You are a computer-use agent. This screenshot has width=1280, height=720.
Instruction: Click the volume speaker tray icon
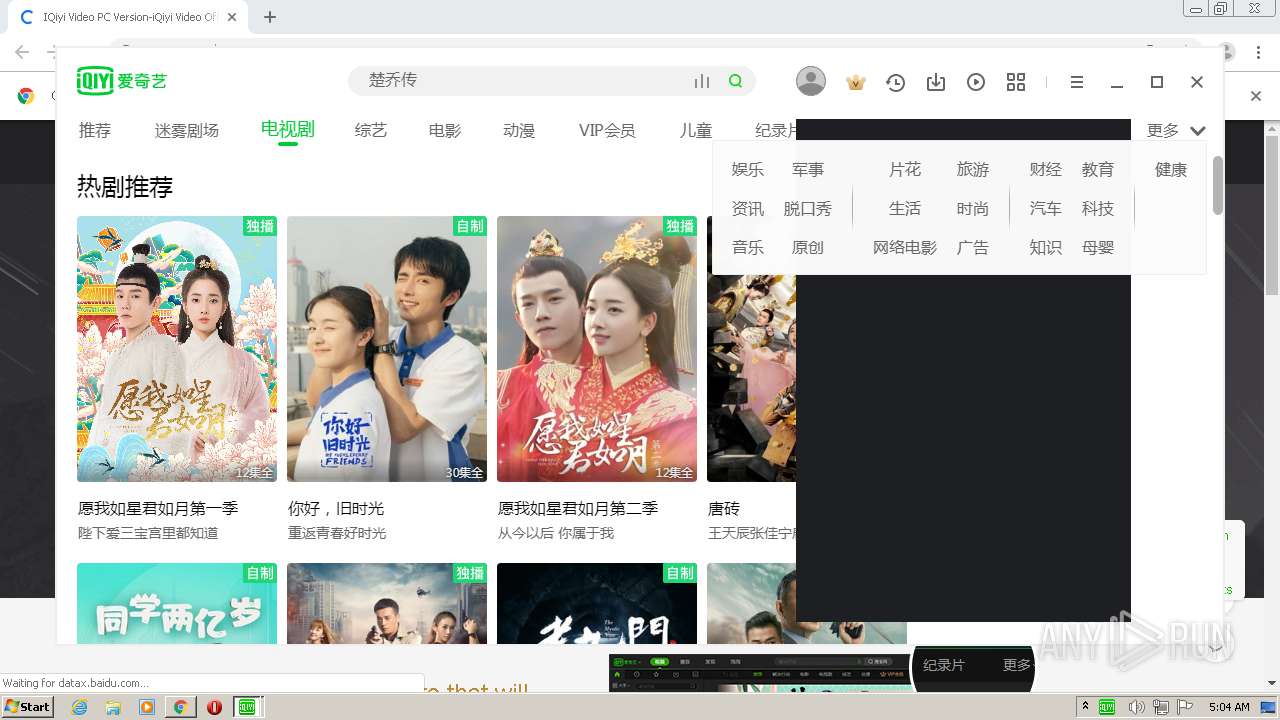point(1136,707)
